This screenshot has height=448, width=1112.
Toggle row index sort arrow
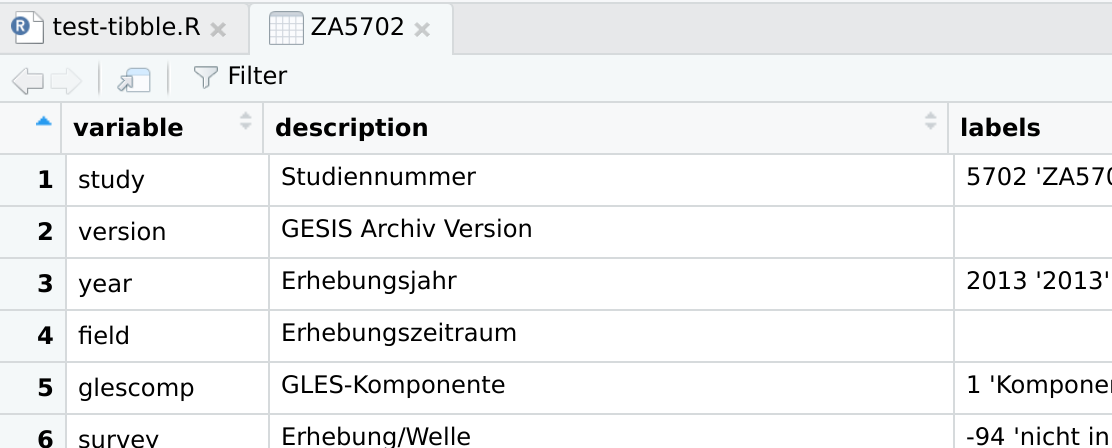[43, 122]
